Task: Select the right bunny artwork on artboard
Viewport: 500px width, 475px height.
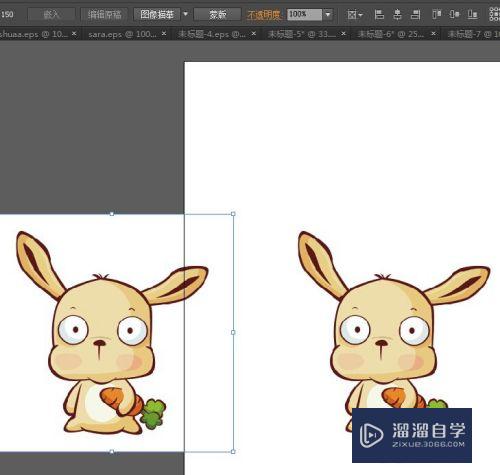Action: tap(393, 333)
